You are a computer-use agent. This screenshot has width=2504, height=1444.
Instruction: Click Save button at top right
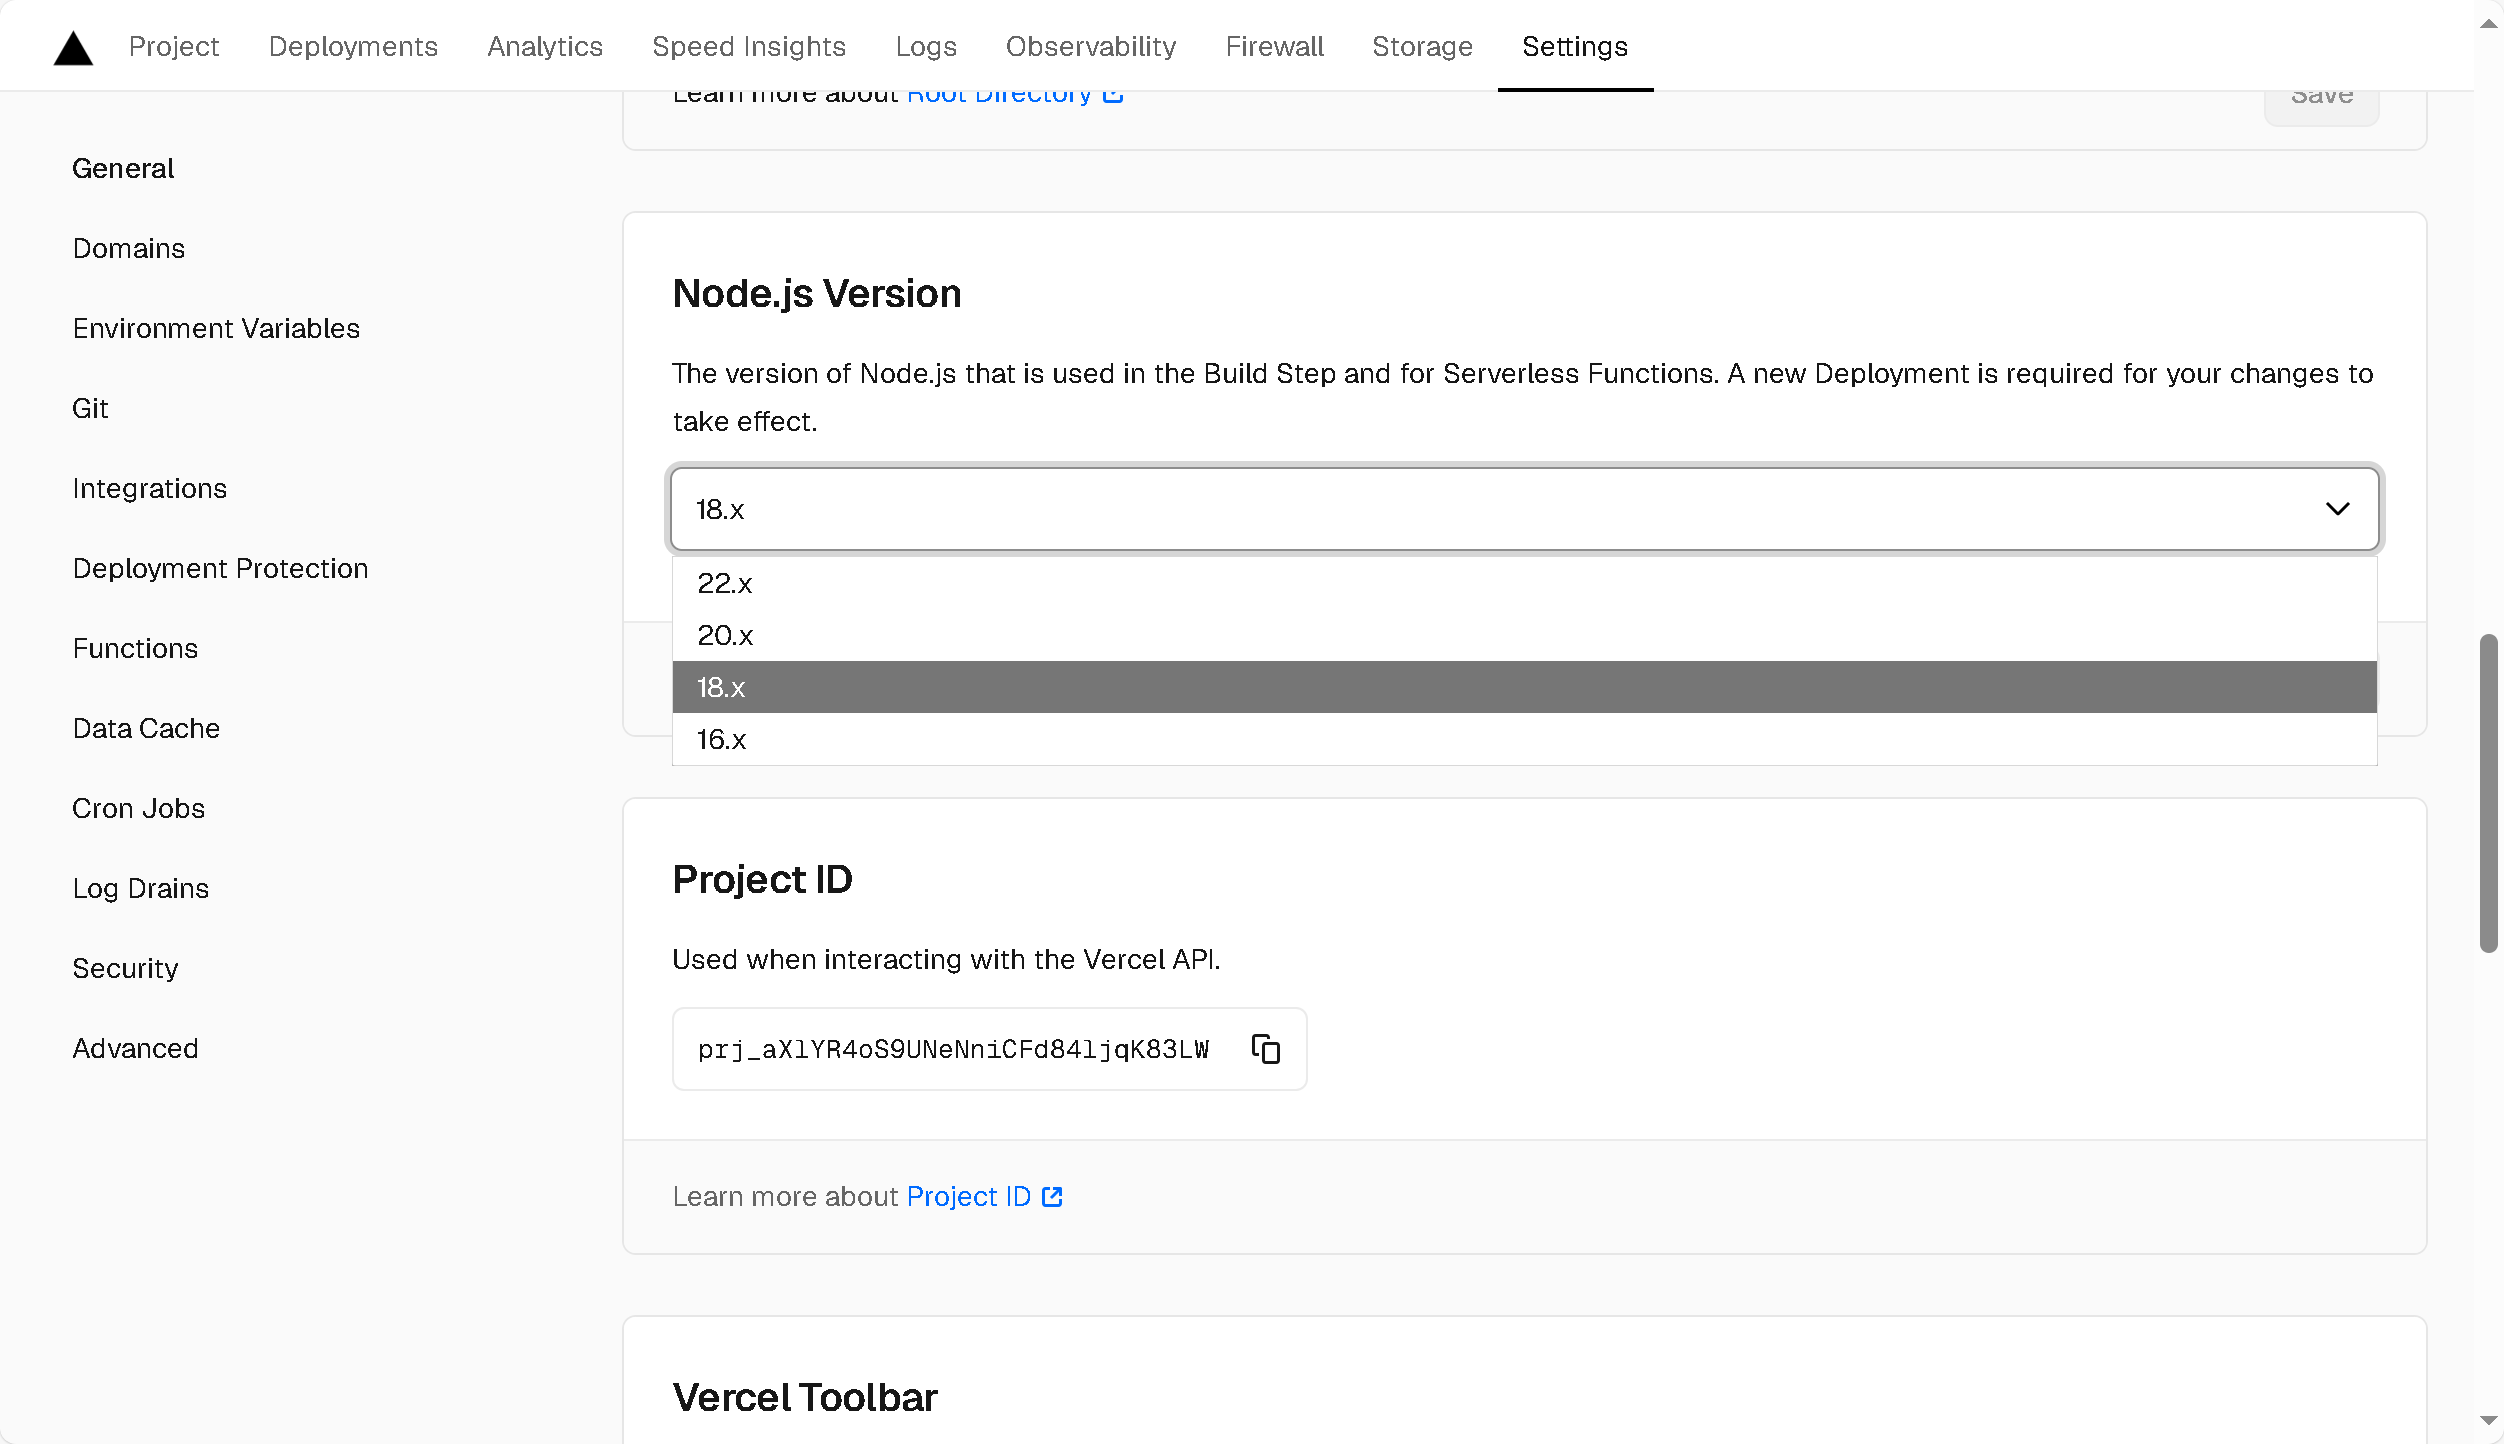coord(2322,93)
